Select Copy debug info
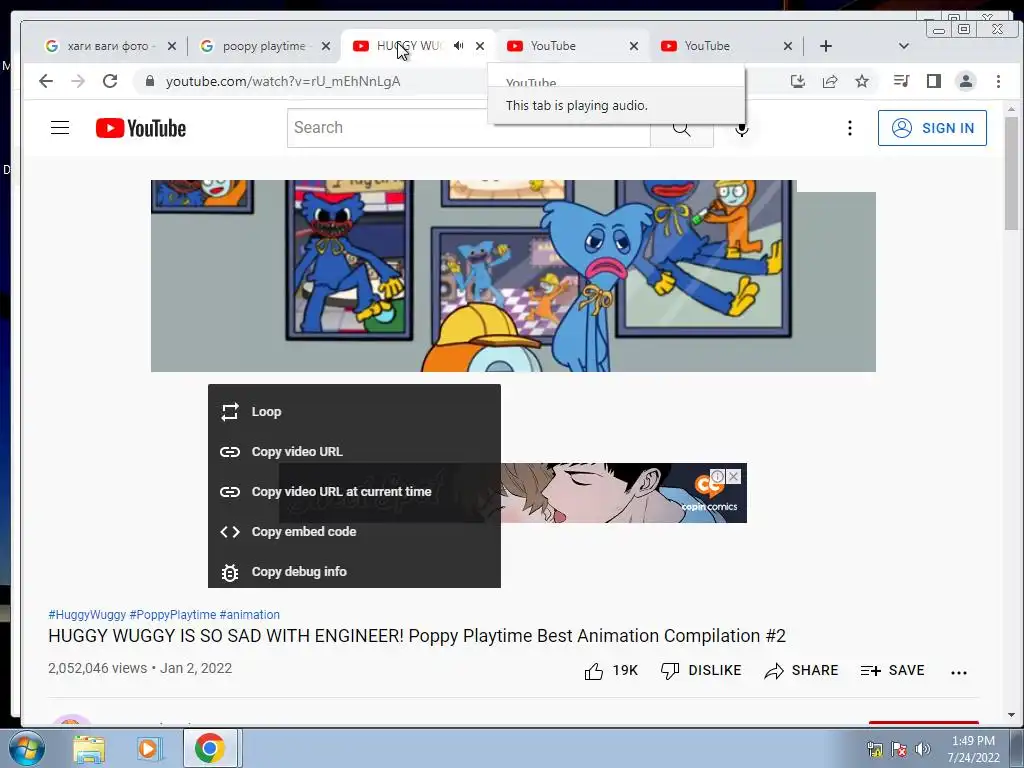This screenshot has width=1024, height=768. (354, 571)
